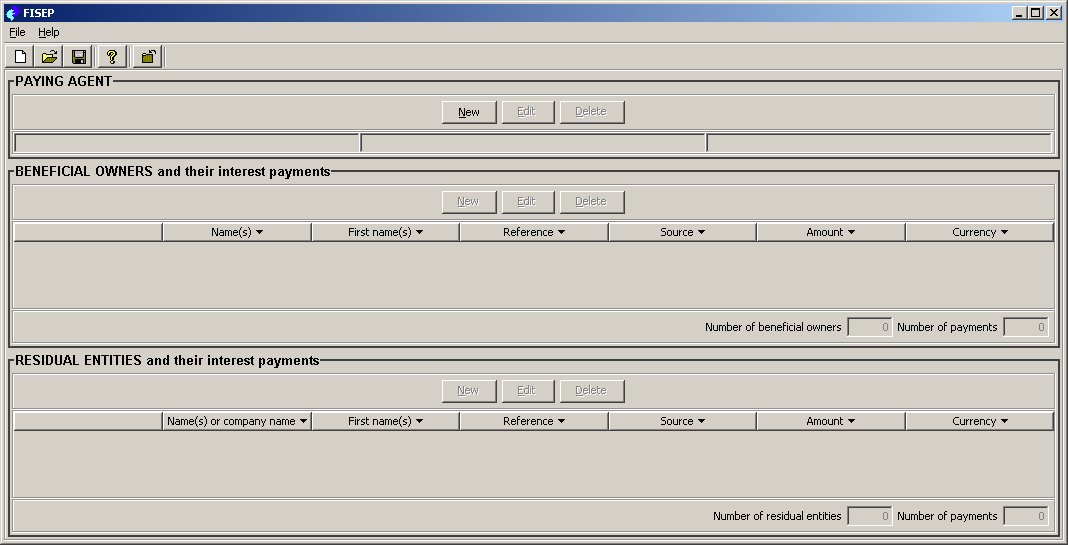Viewport: 1068px width, 545px height.
Task: Click the Open file folder icon
Action: click(x=49, y=57)
